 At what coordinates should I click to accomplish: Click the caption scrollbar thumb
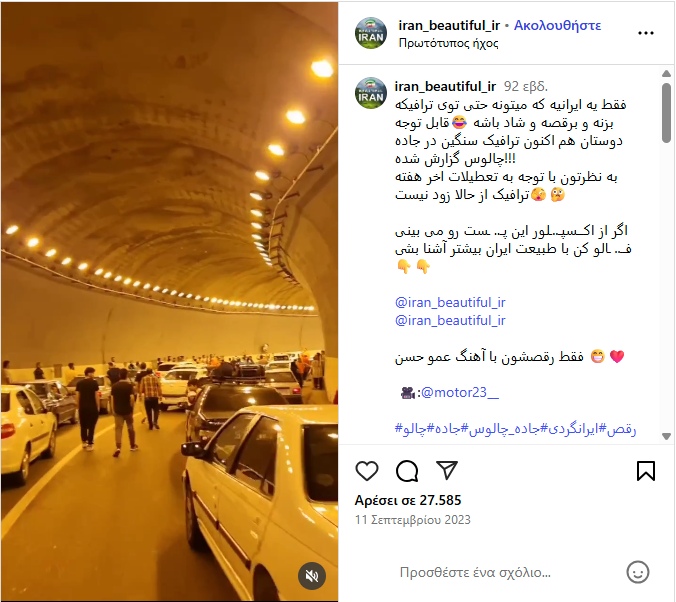pos(666,113)
